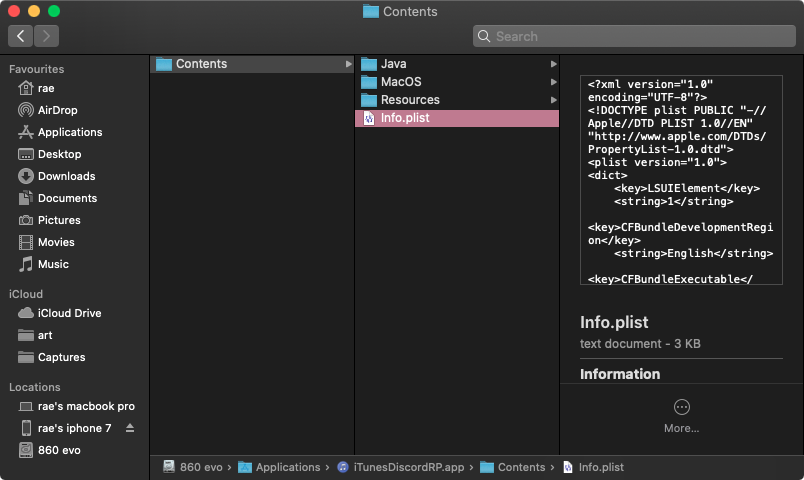Open the 860 evo drive in sidebar
Viewport: 804px width, 480px height.
tap(49, 450)
